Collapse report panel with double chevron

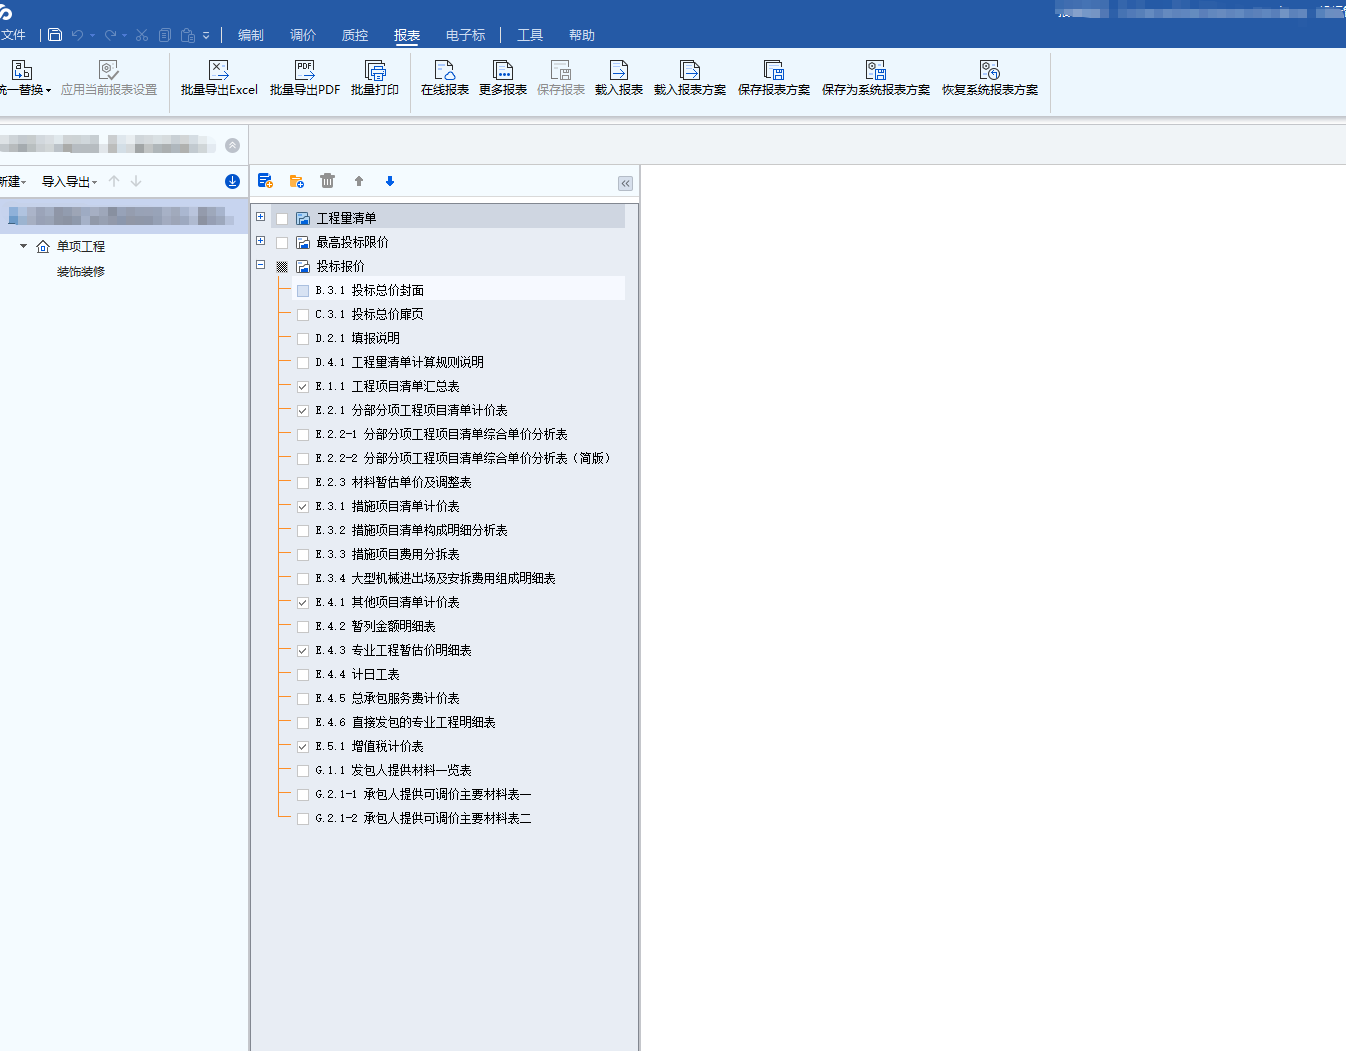pos(625,183)
